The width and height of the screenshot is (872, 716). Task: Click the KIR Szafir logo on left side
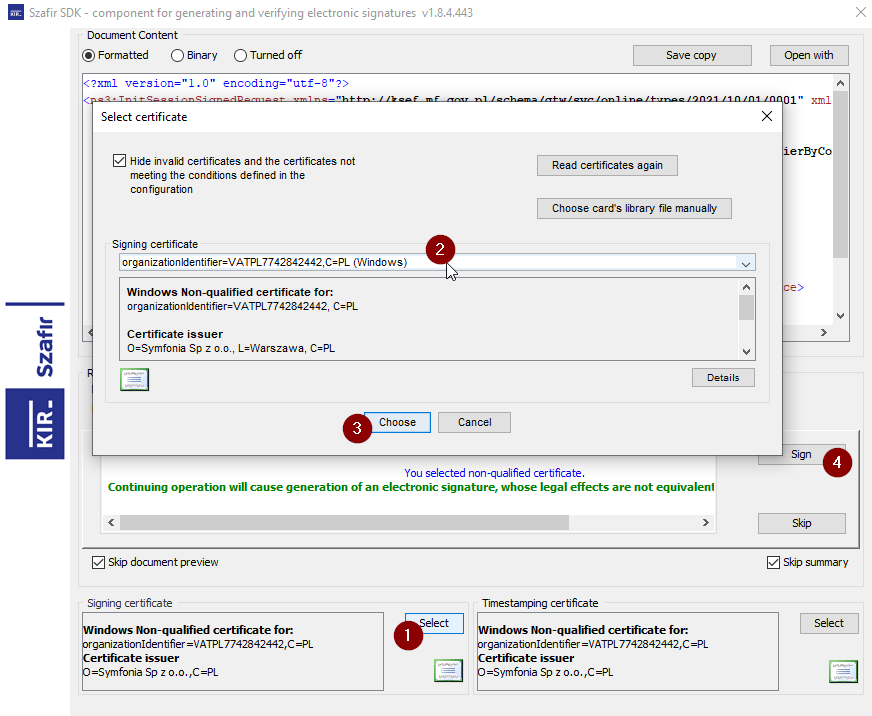click(35, 381)
